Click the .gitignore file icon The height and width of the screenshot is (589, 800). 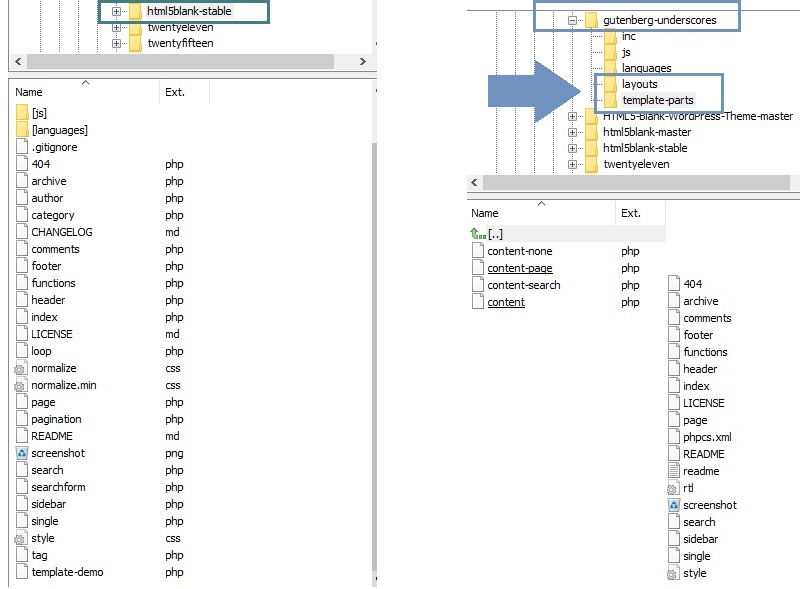click(21, 147)
